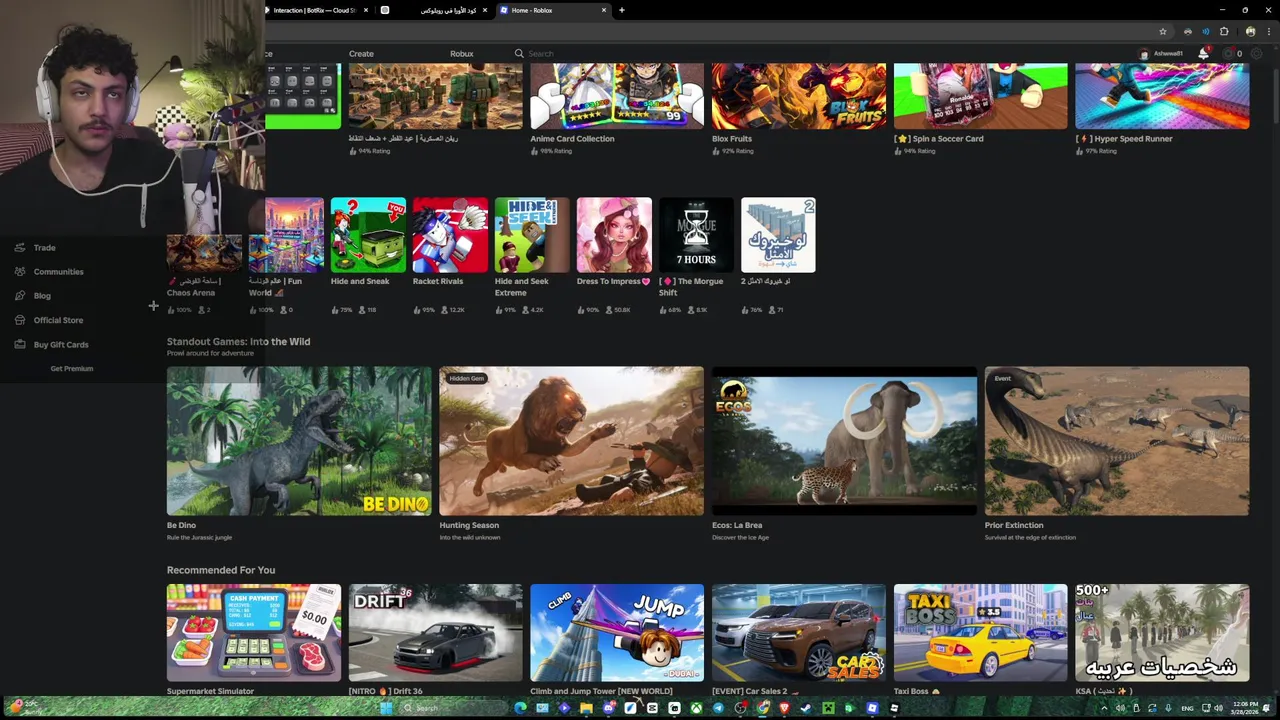
Task: Open the Blog sidebar icon
Action: [20, 295]
